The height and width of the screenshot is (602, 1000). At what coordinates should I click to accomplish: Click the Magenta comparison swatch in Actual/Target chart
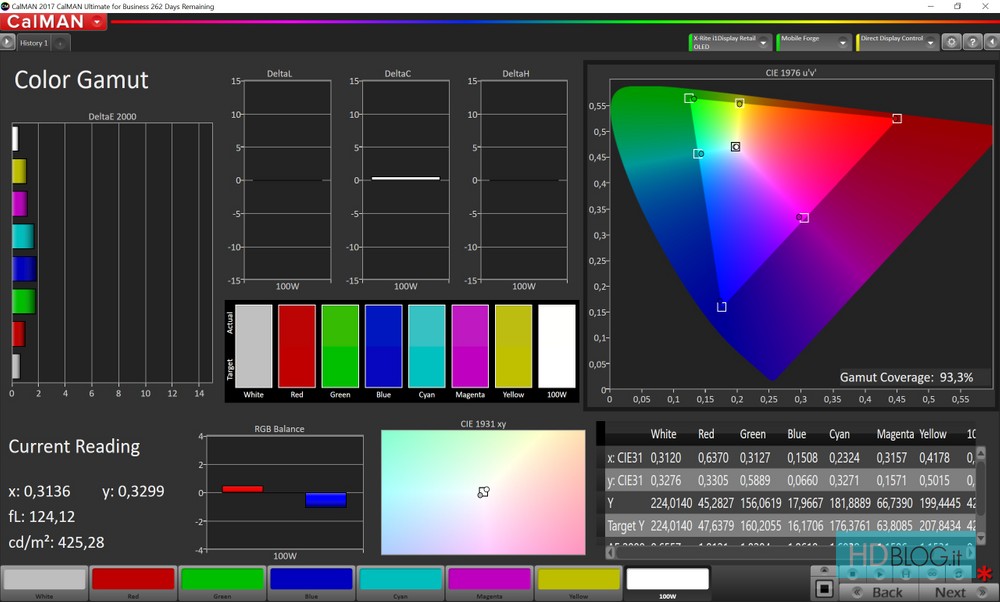point(470,346)
